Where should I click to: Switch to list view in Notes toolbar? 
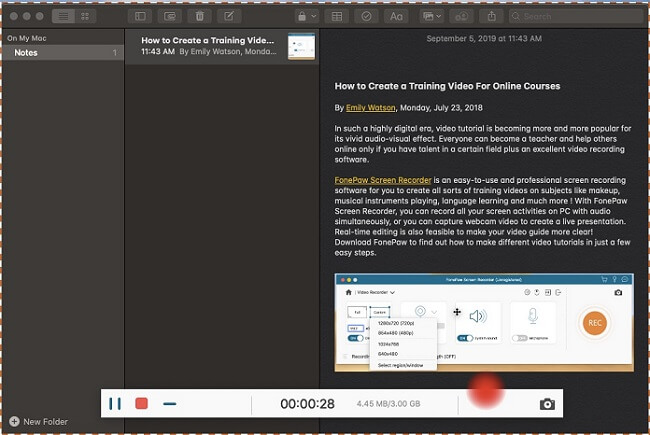63,16
